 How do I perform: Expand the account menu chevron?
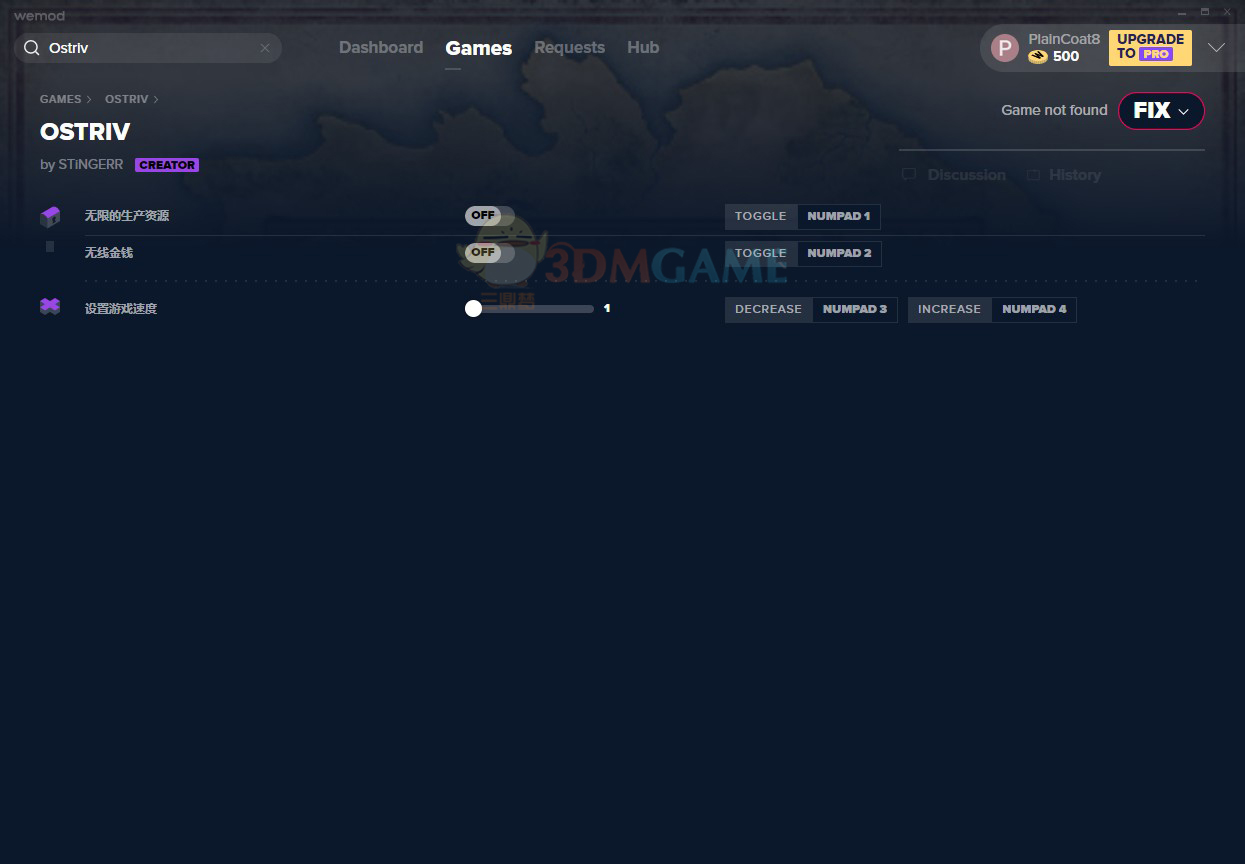[1216, 48]
